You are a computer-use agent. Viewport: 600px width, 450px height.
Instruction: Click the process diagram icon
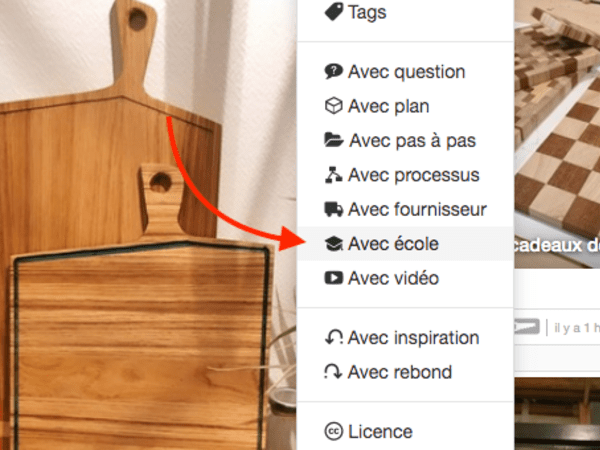334,175
